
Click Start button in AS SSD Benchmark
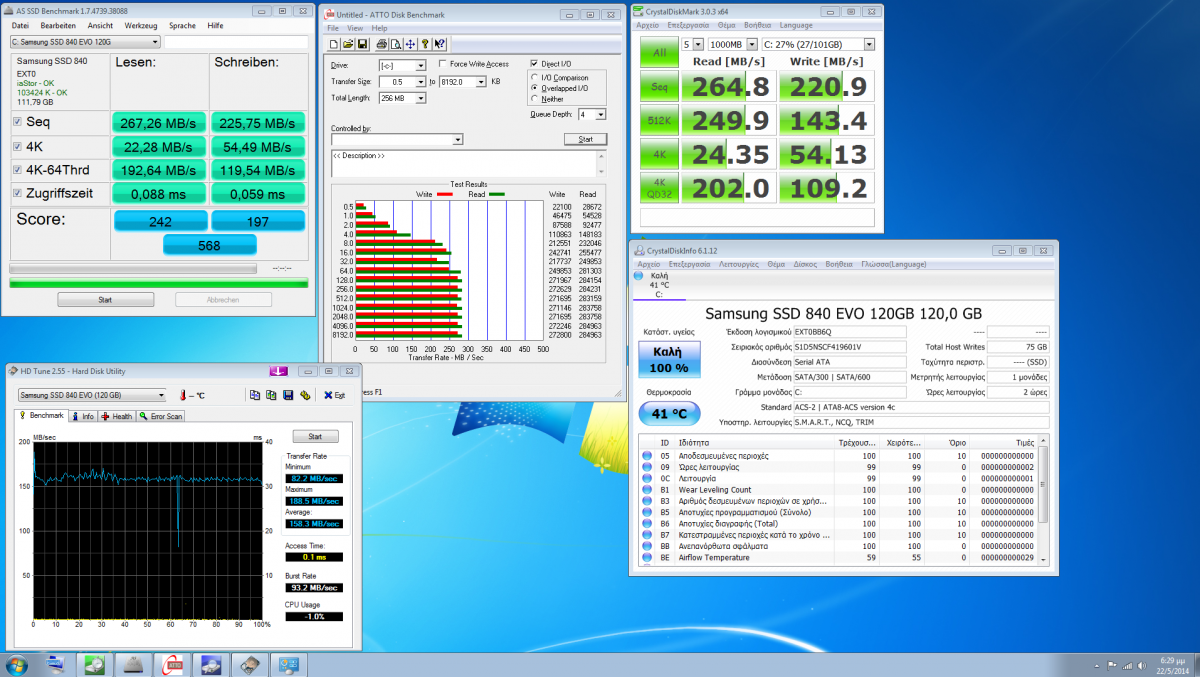(105, 299)
